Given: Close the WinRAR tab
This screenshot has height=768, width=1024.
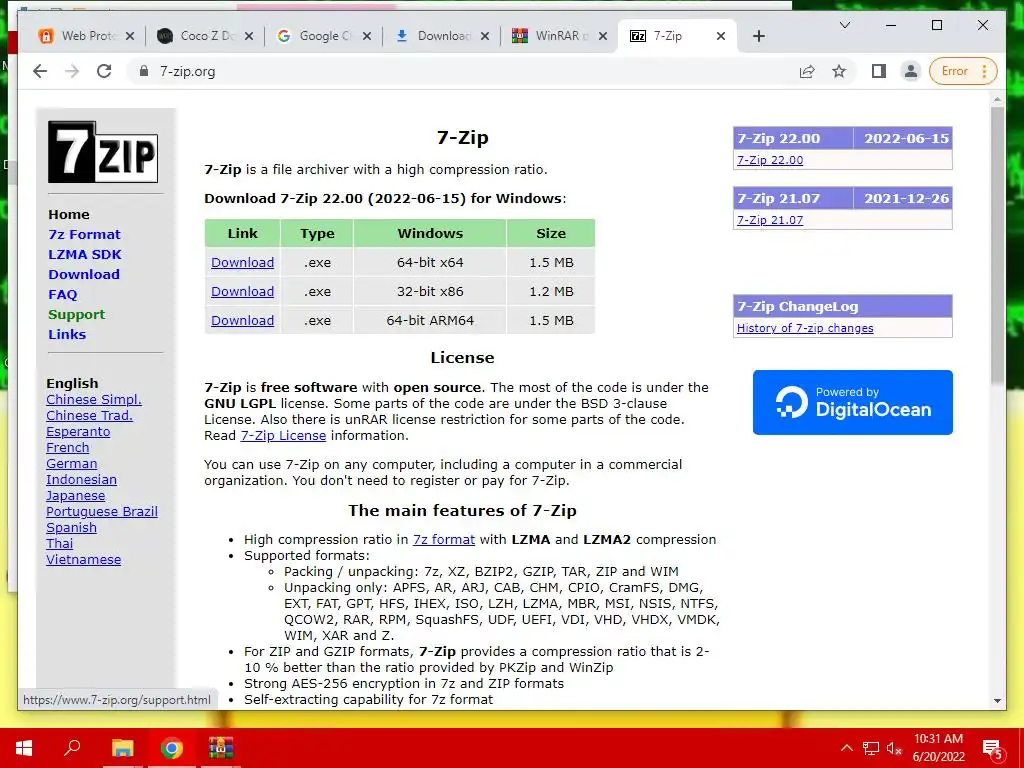Looking at the screenshot, I should click(603, 36).
